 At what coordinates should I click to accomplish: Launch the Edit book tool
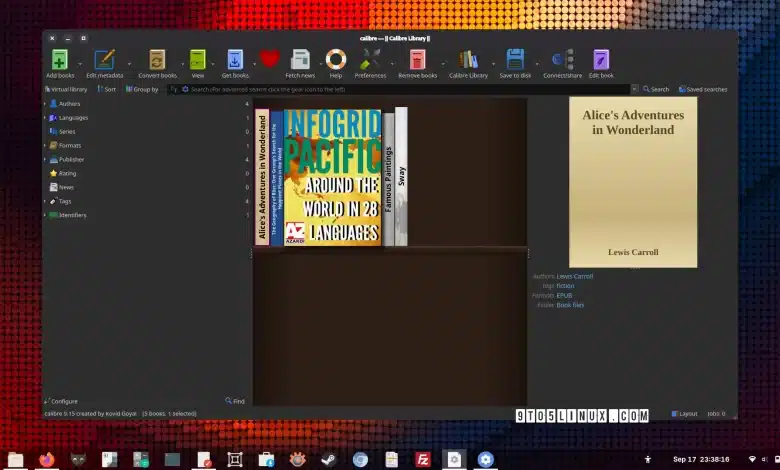coord(601,60)
